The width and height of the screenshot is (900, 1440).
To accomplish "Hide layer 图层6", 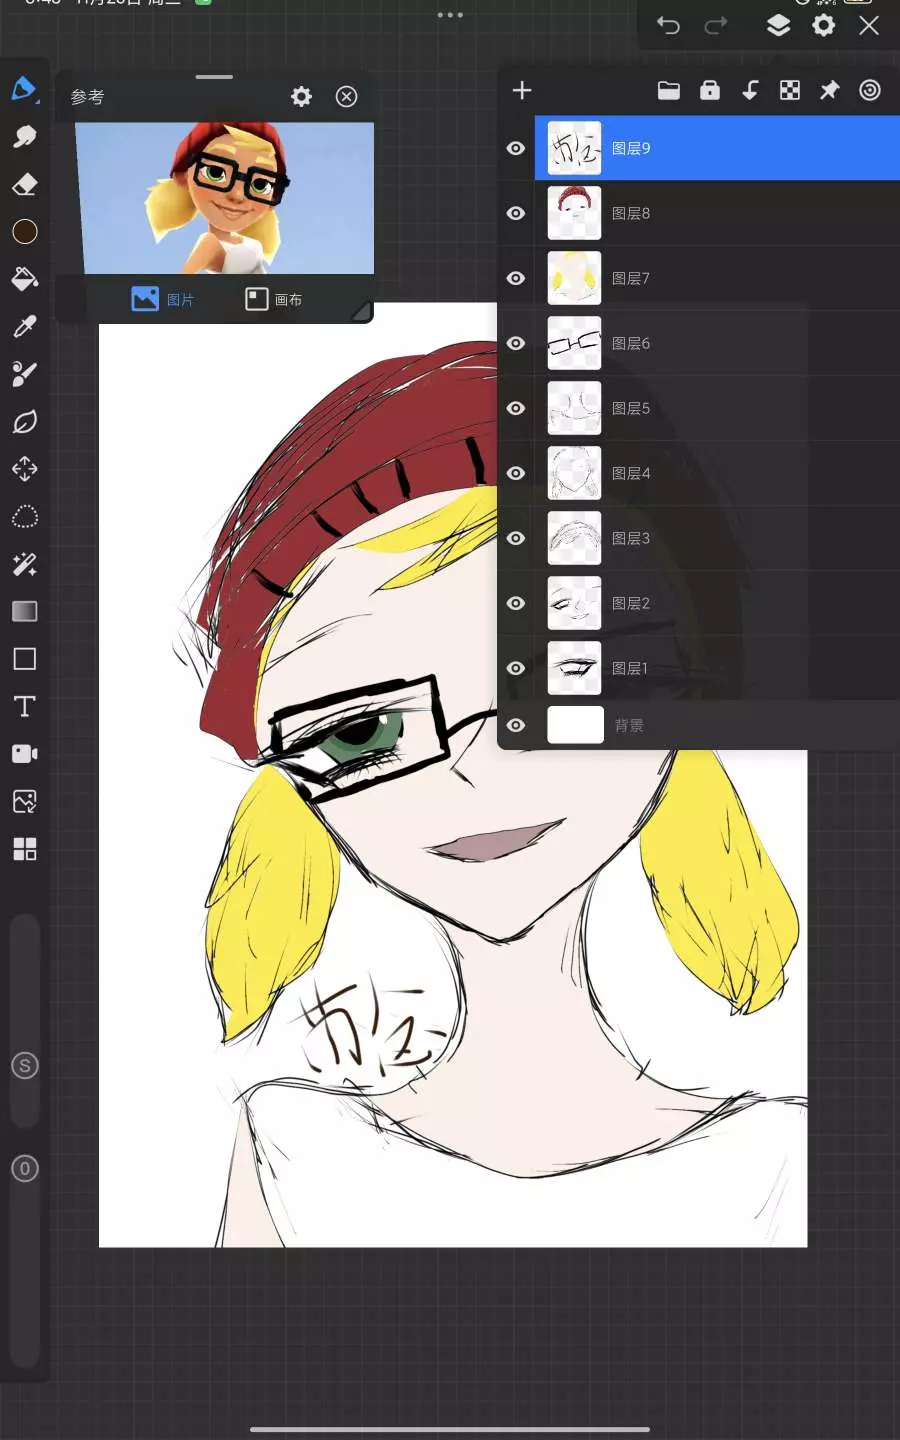I will click(516, 343).
